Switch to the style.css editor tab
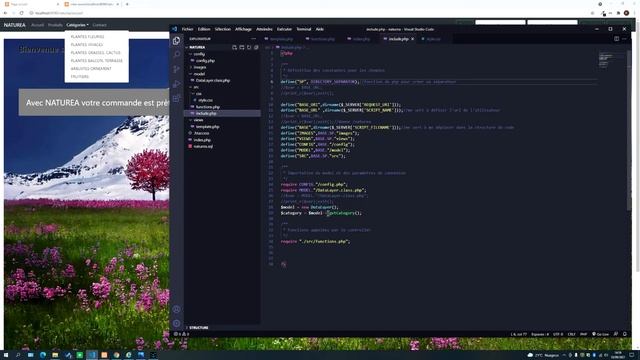Image resolution: width=640 pixels, height=360 pixels. pyautogui.click(x=432, y=39)
